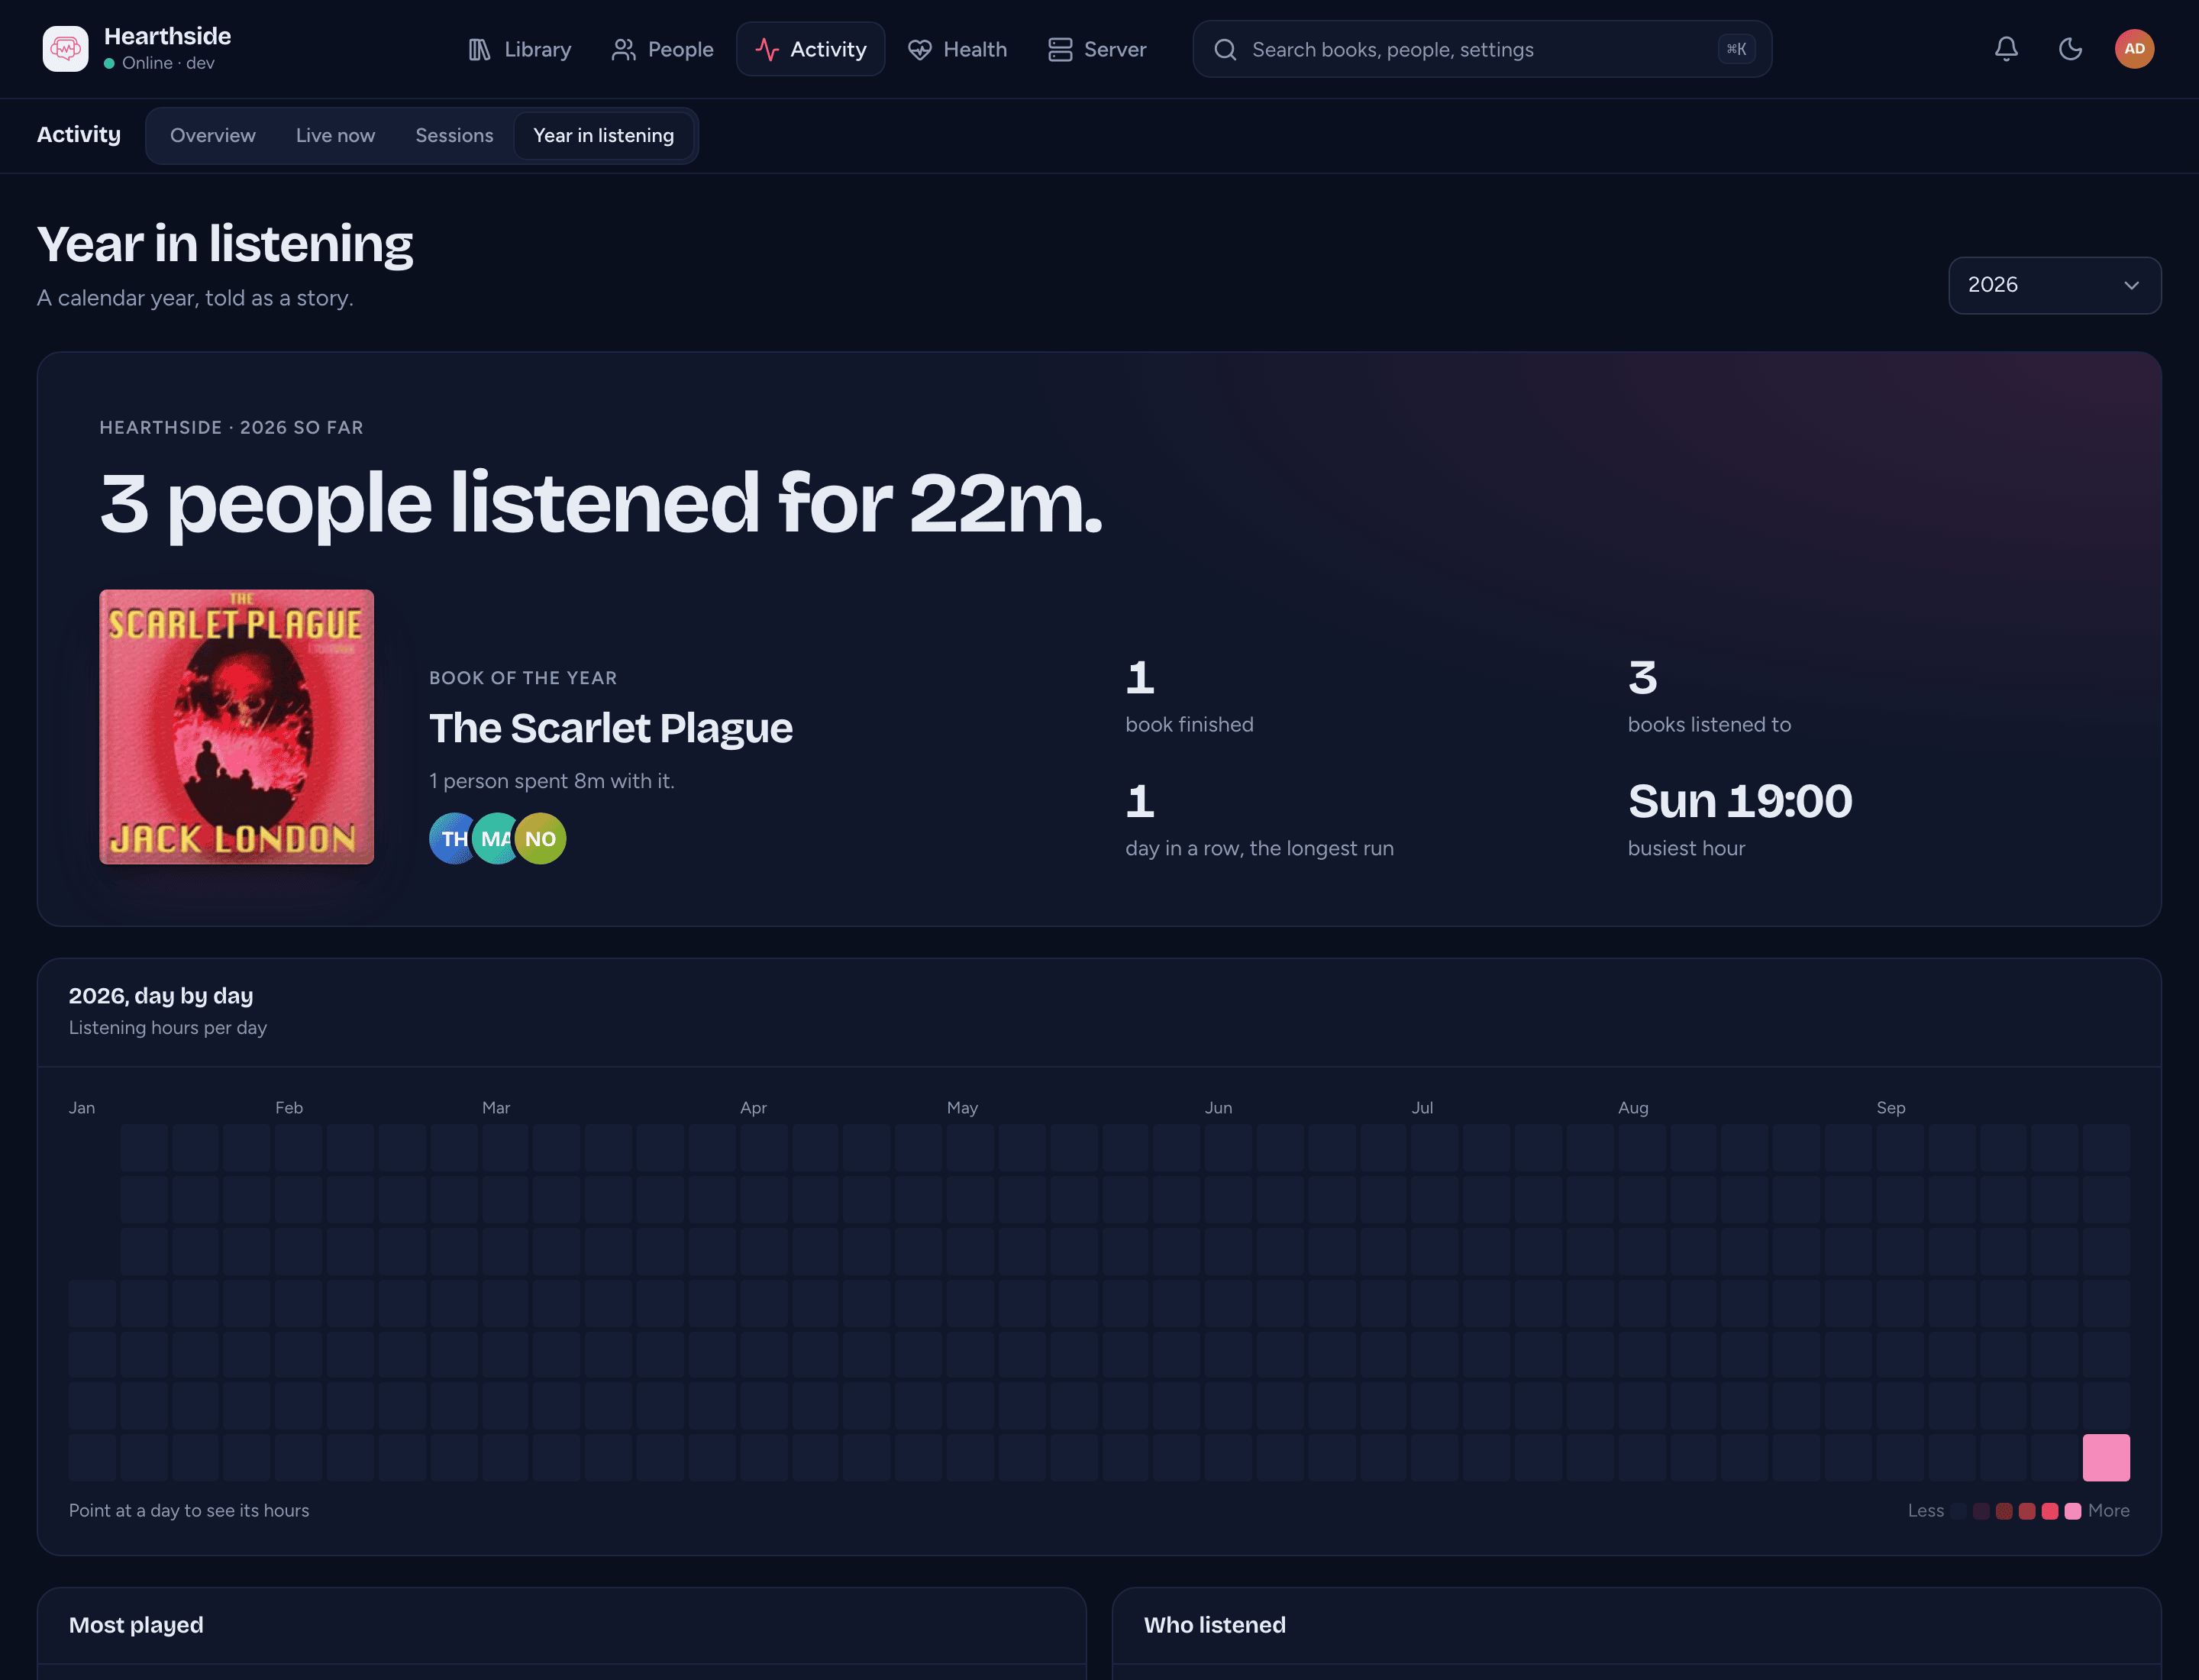Open the People section

pyautogui.click(x=662, y=49)
